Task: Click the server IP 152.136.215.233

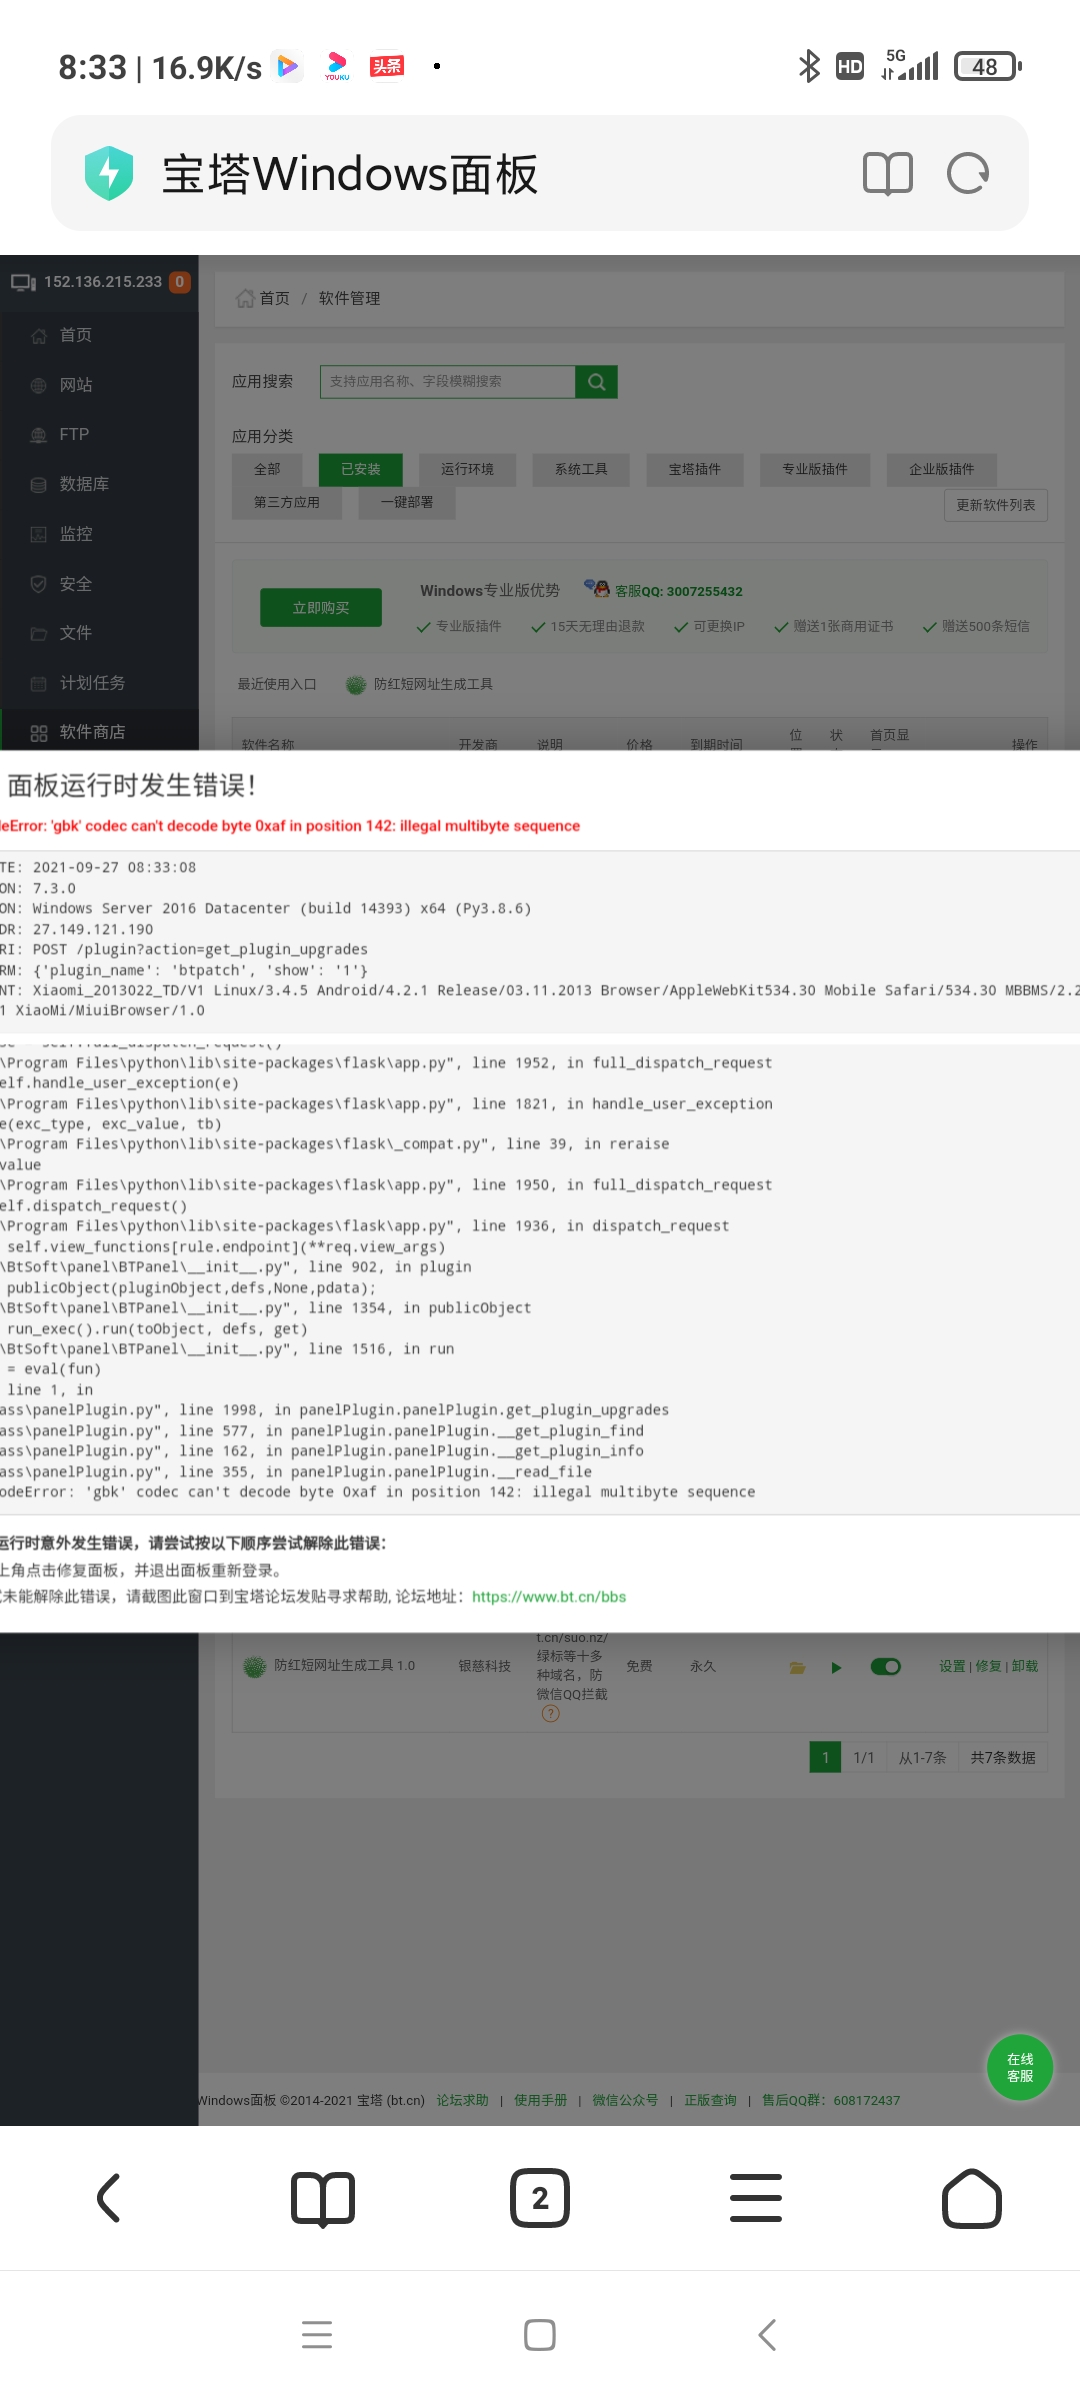Action: tap(103, 282)
